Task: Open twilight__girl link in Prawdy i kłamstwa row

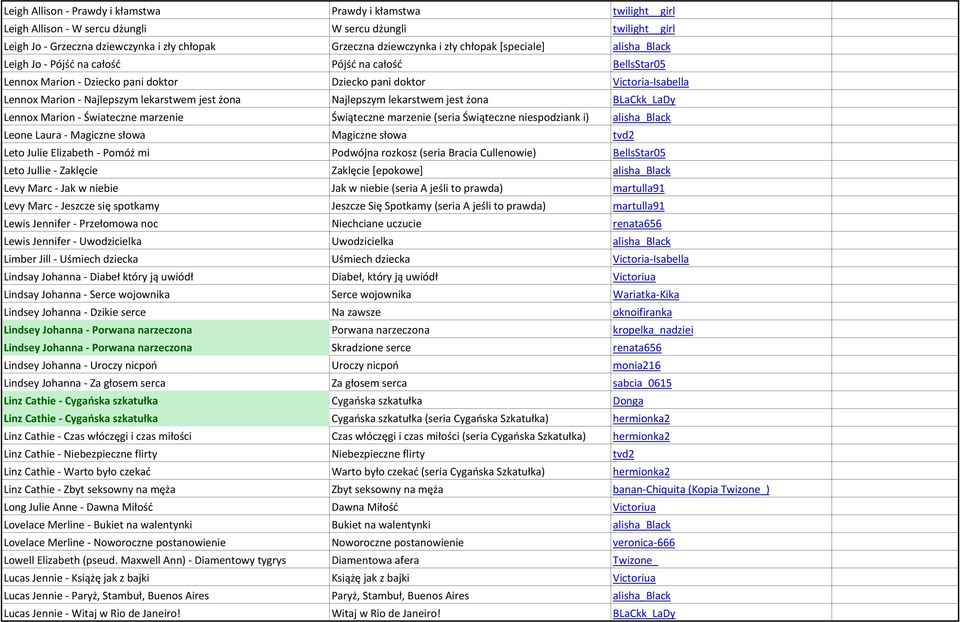Action: 643,11
